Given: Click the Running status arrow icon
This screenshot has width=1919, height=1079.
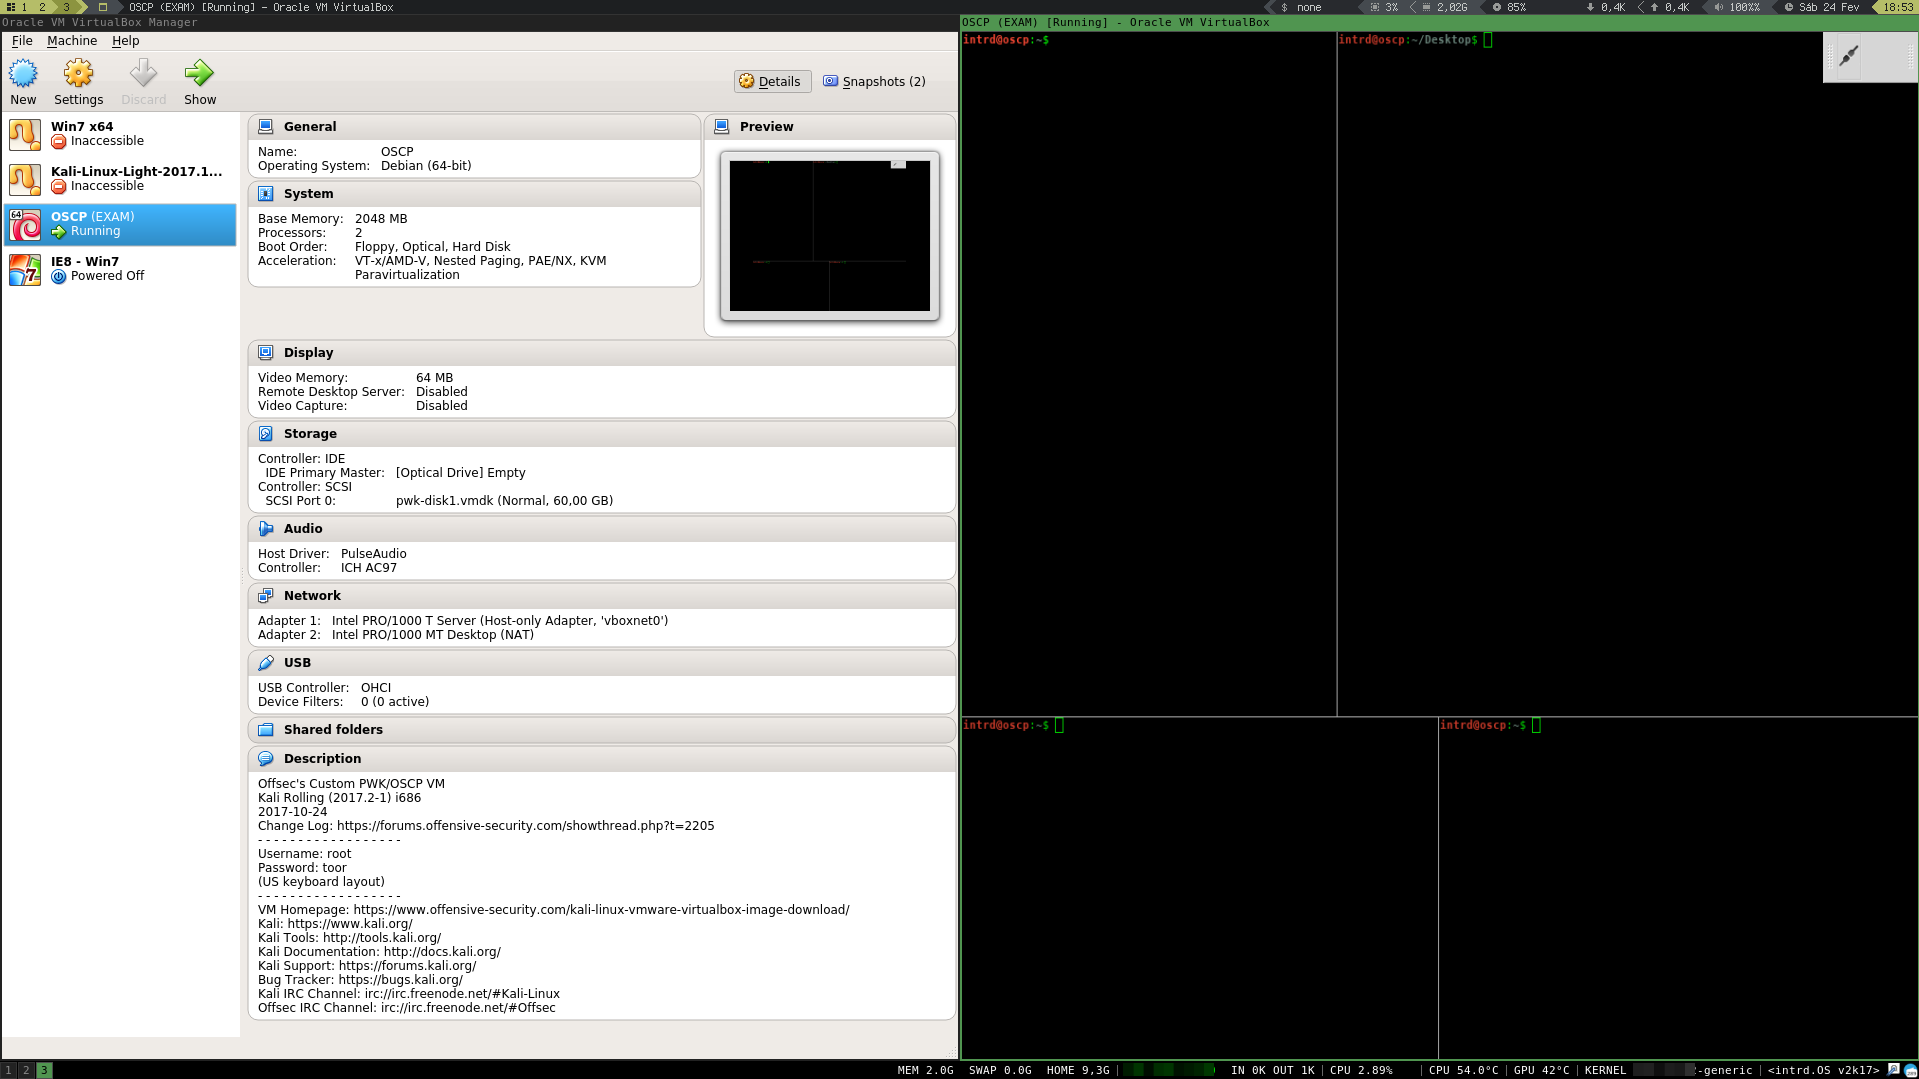Looking at the screenshot, I should [x=59, y=231].
